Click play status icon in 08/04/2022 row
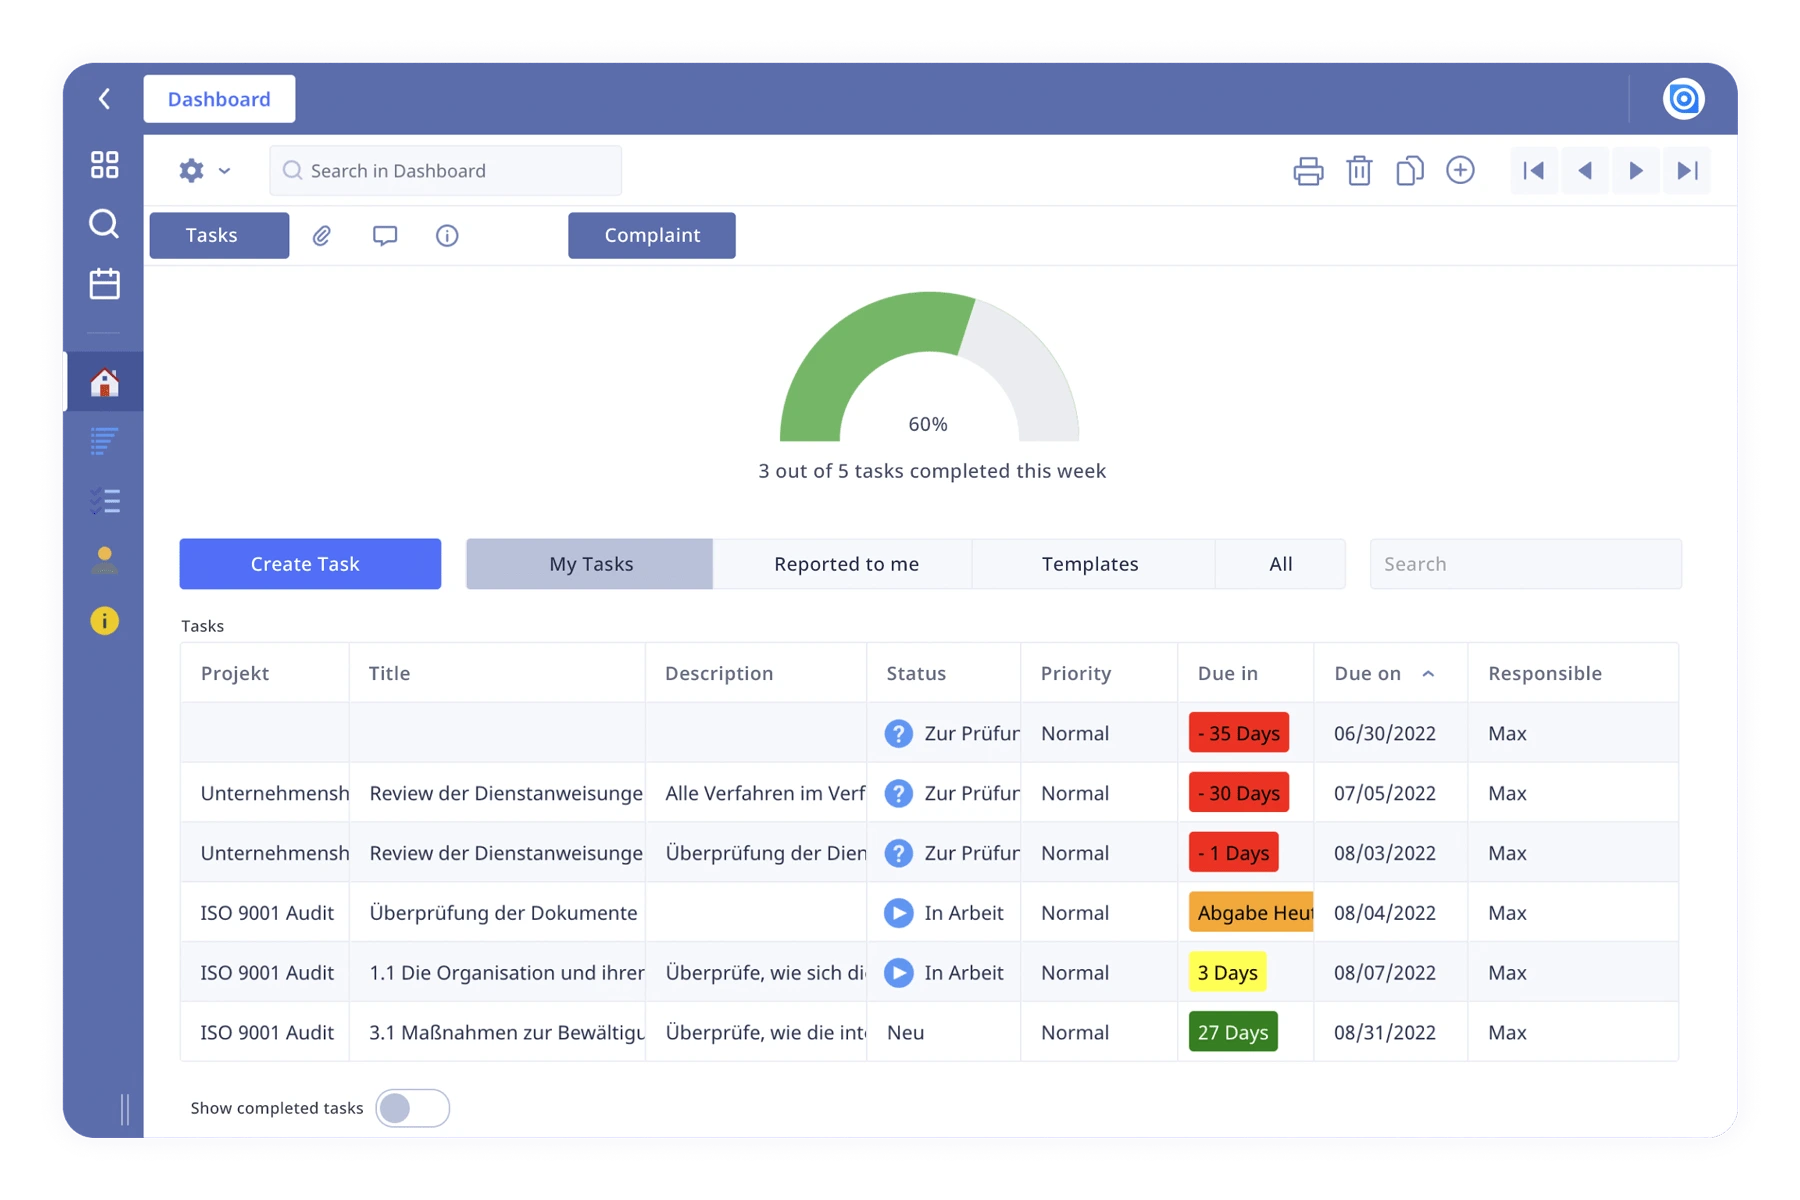 pyautogui.click(x=899, y=913)
